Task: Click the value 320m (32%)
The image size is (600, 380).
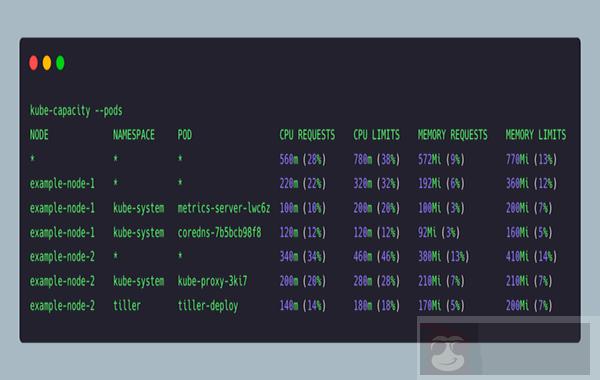Action: pos(377,184)
